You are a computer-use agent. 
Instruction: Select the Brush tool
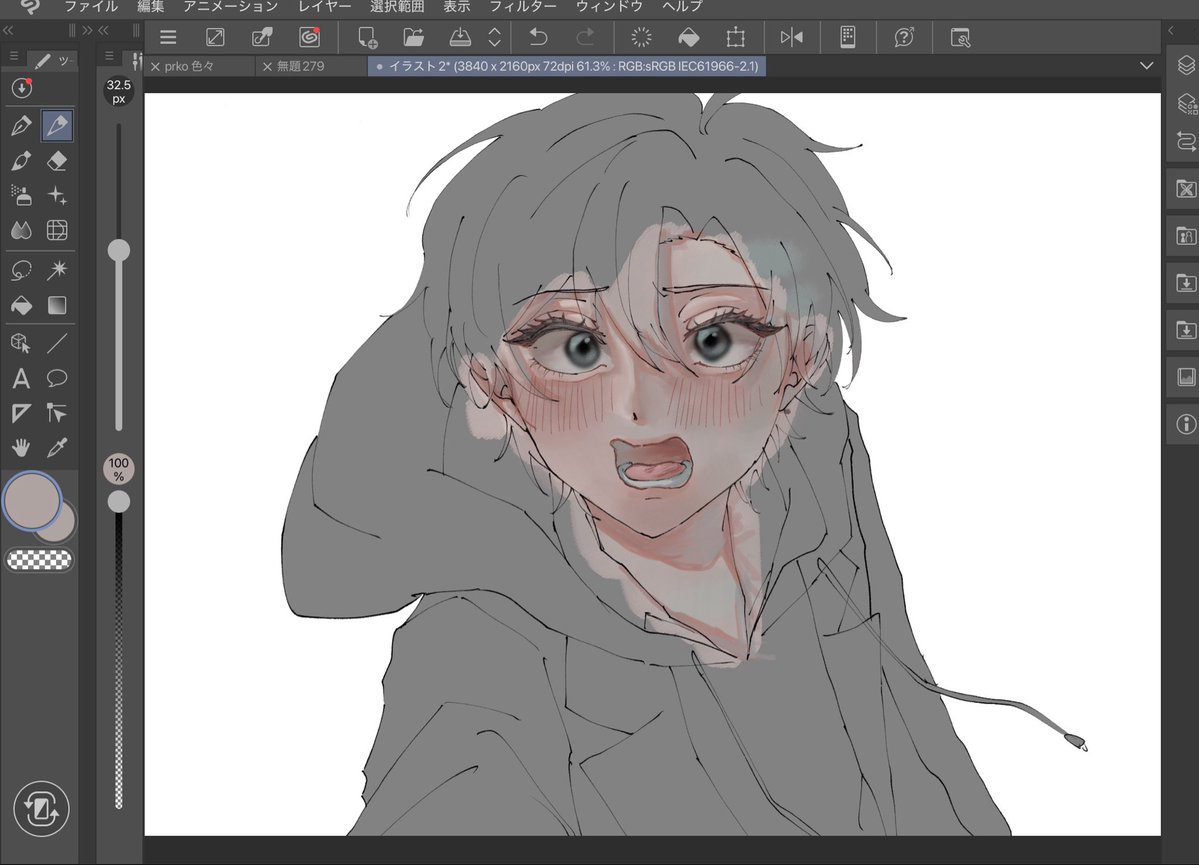[x=21, y=161]
